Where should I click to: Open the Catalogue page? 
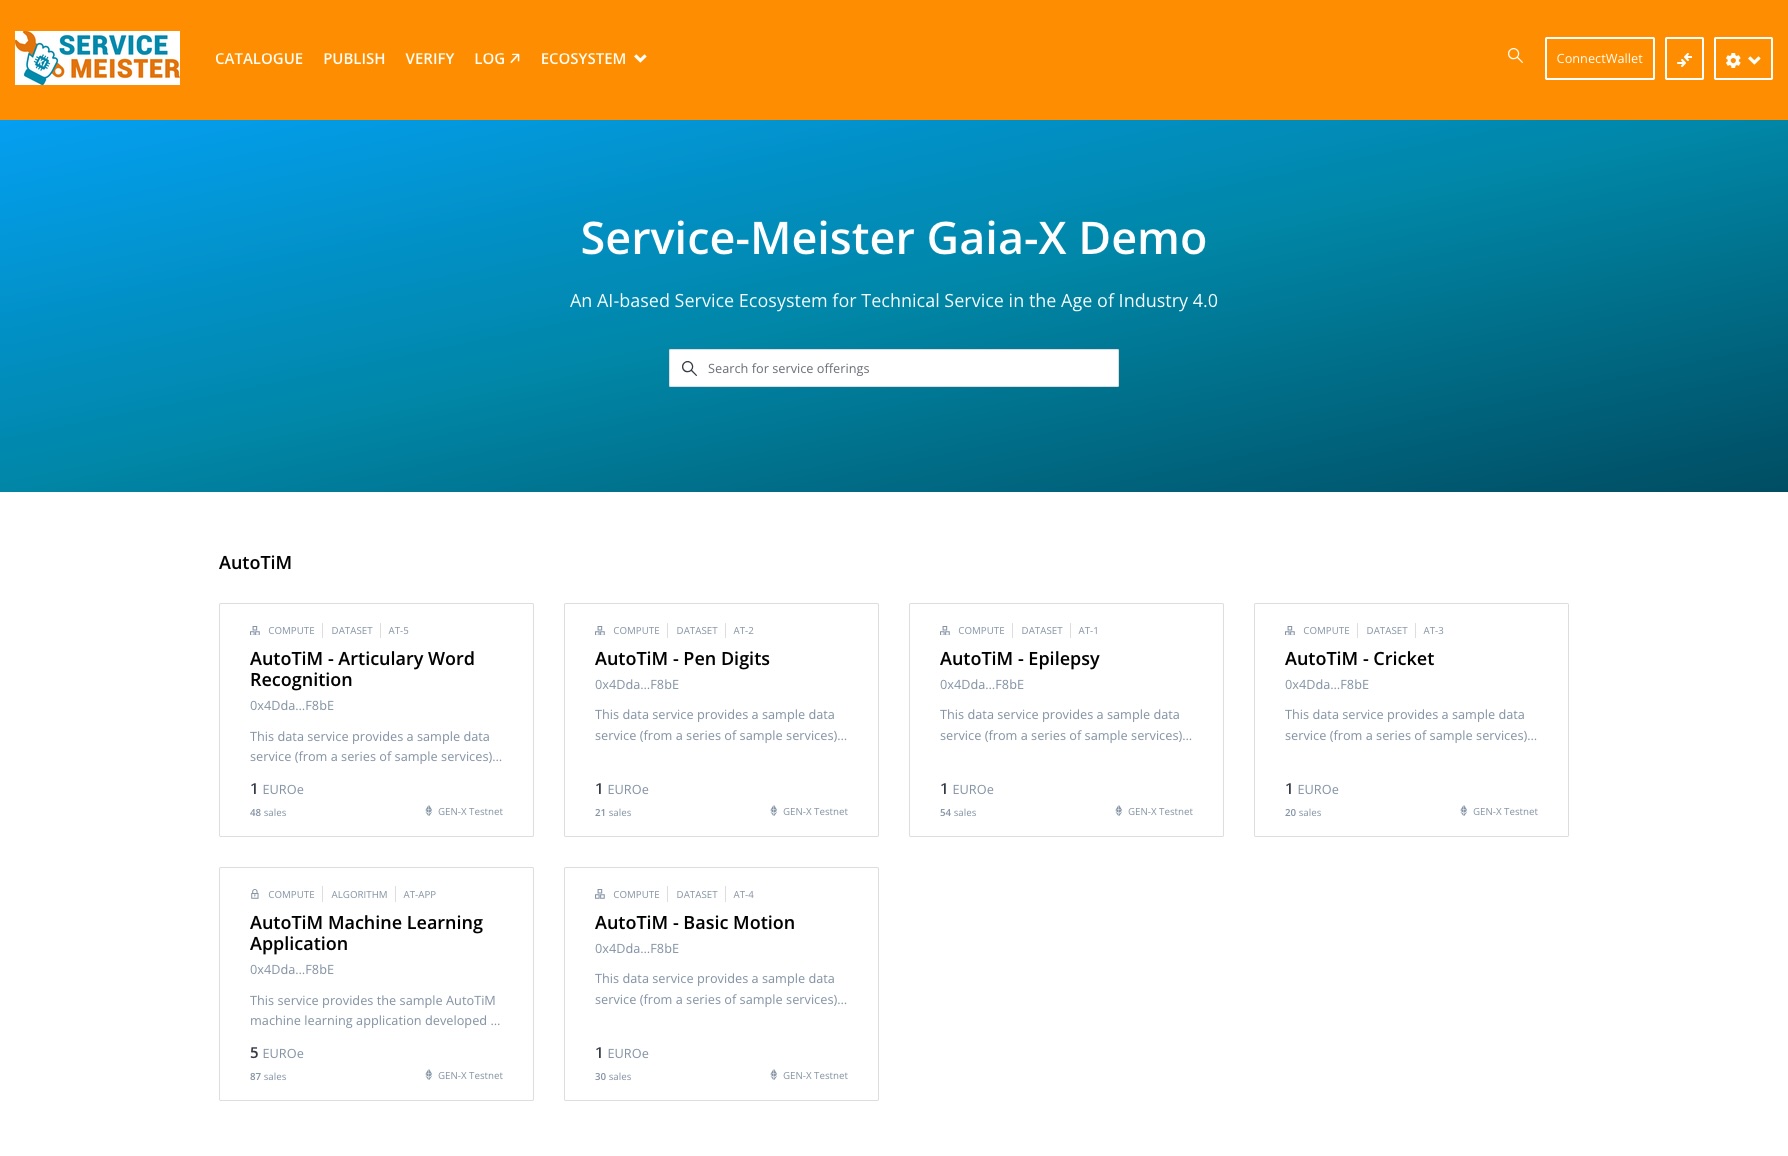click(x=259, y=59)
